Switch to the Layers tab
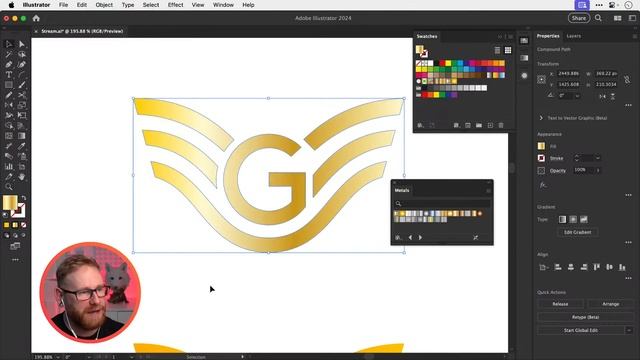 573,36
